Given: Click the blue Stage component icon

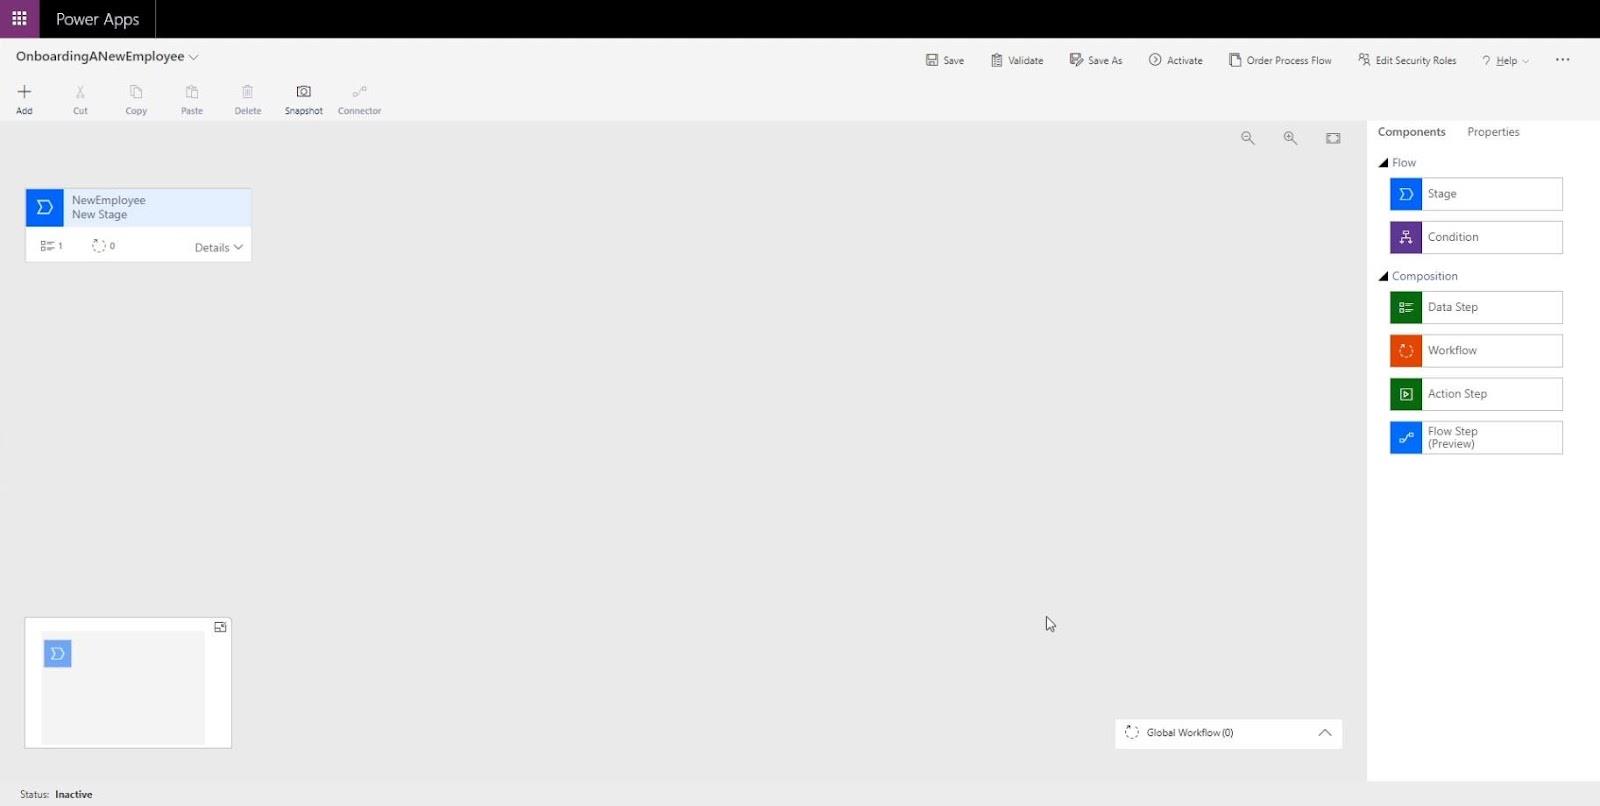Looking at the screenshot, I should point(1406,194).
